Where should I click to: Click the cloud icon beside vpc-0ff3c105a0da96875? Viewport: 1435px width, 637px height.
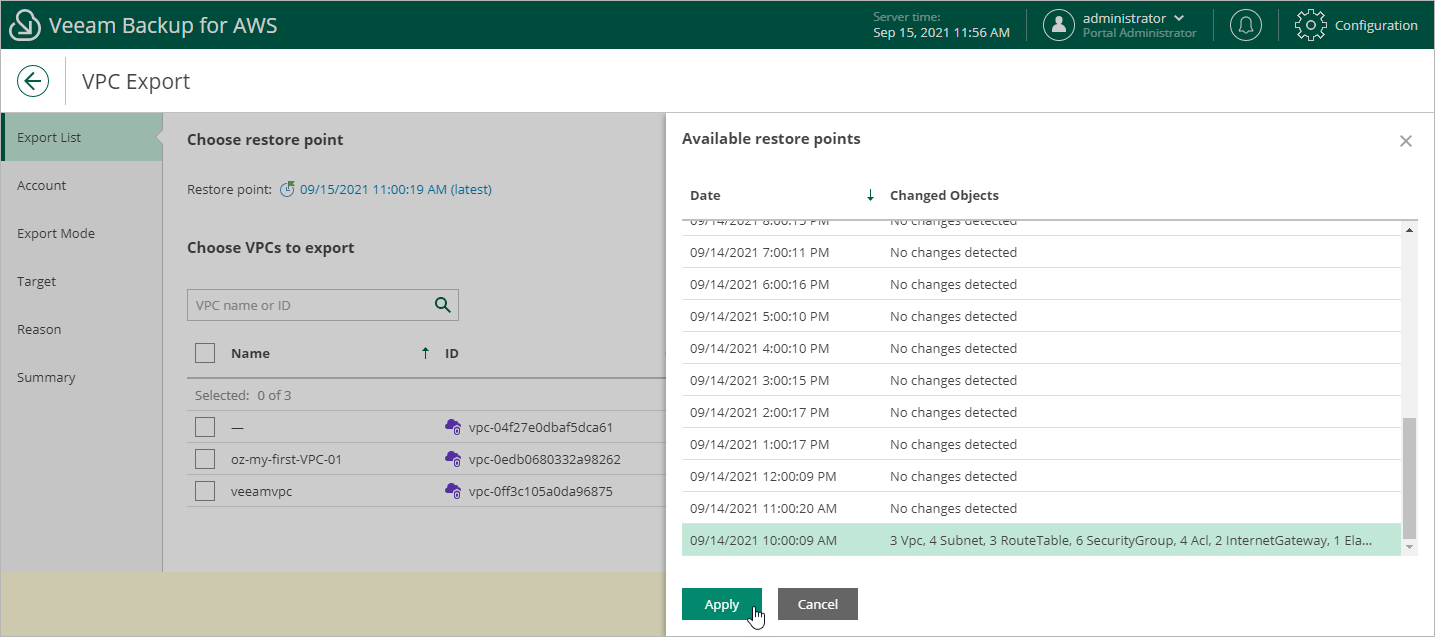[453, 491]
